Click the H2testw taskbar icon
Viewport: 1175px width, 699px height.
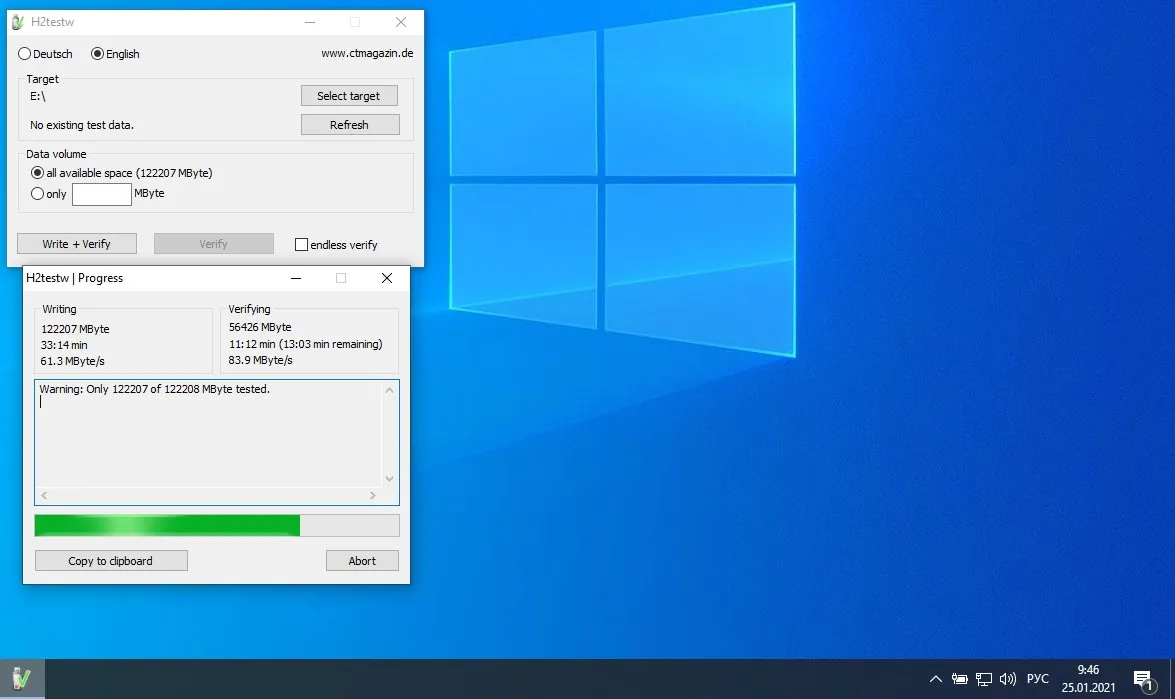(x=22, y=679)
